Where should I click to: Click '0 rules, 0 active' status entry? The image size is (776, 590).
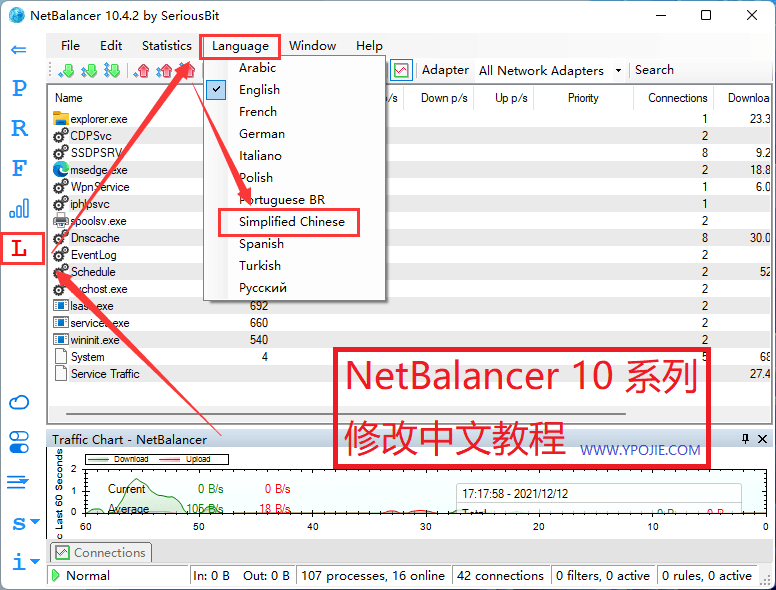coord(707,576)
